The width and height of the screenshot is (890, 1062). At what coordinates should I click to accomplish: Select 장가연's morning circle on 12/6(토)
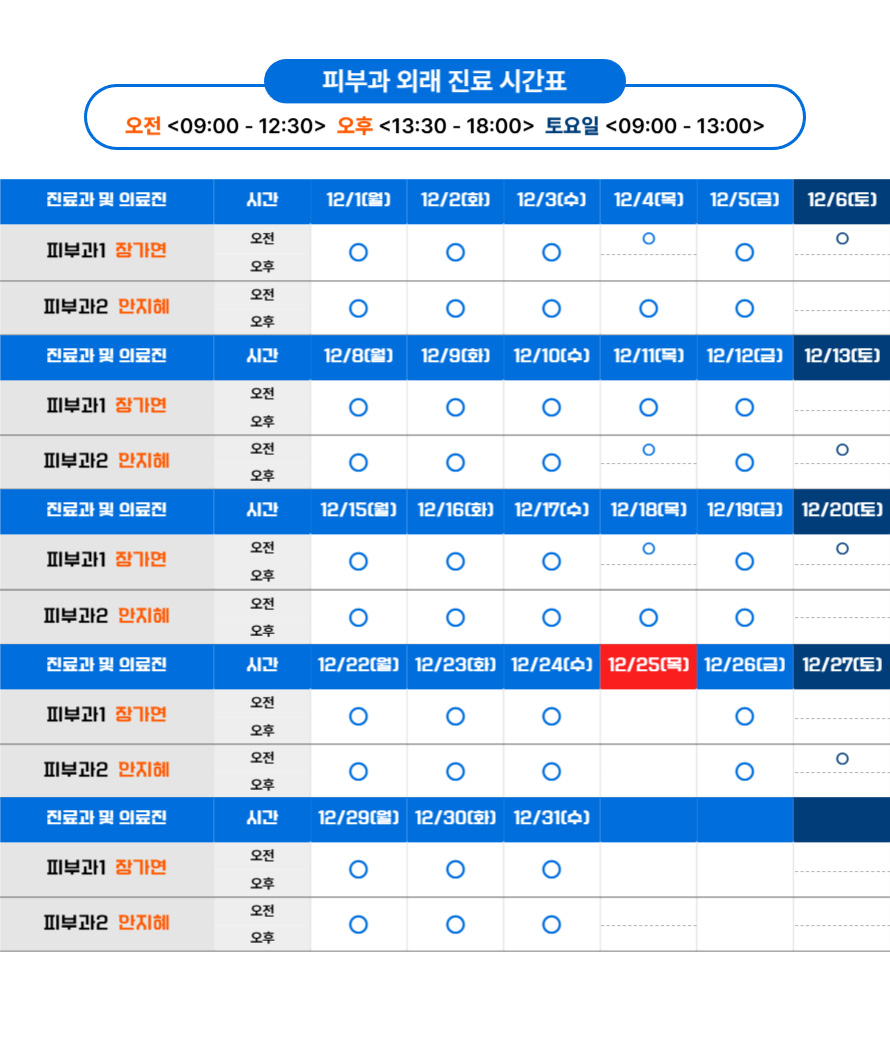tap(842, 239)
